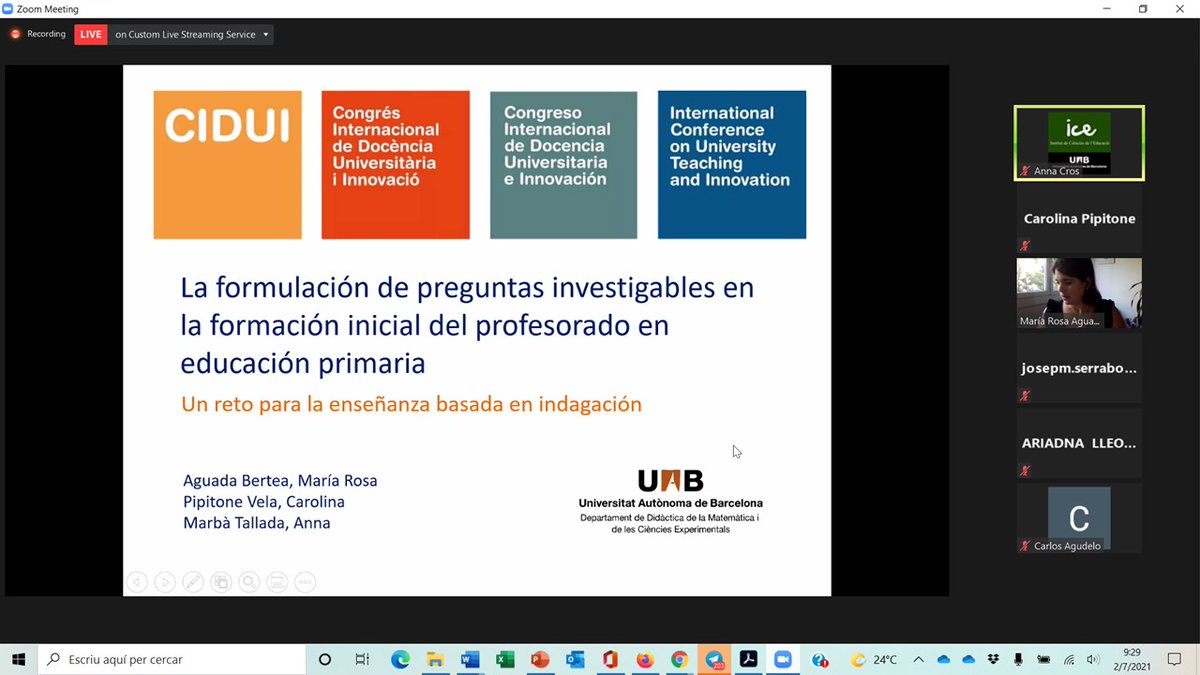Open the magnifier zoom tool under the slide
The height and width of the screenshot is (675, 1200).
pyautogui.click(x=249, y=582)
